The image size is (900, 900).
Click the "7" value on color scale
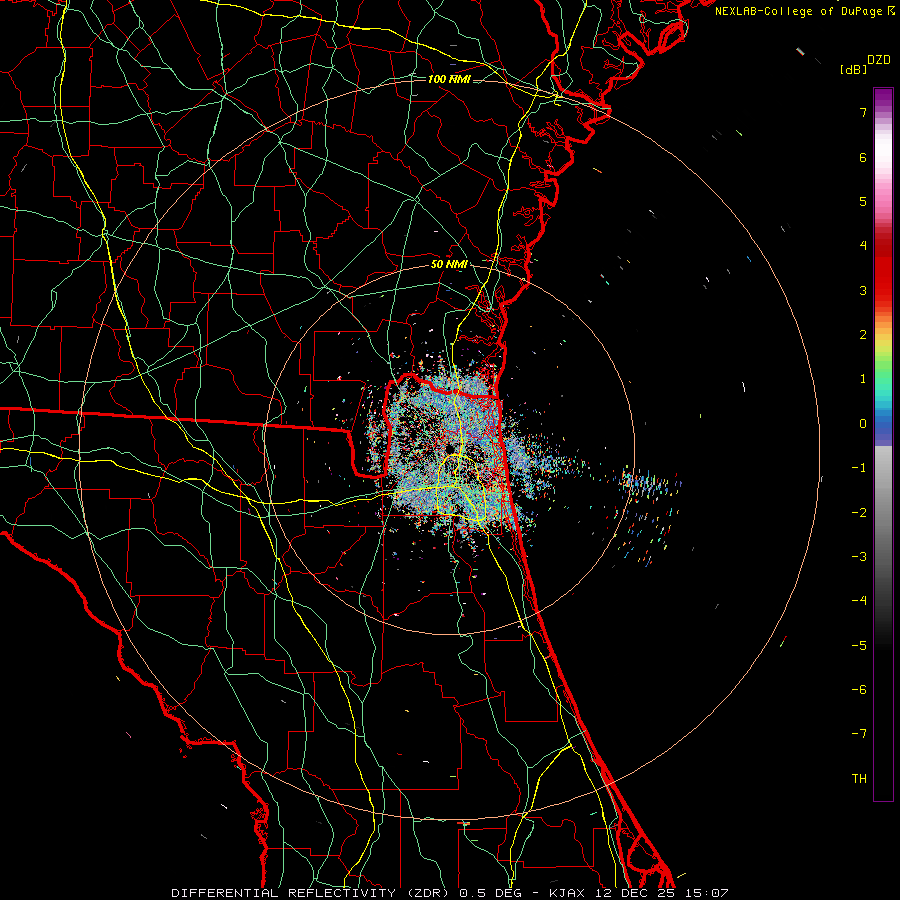pyautogui.click(x=863, y=112)
